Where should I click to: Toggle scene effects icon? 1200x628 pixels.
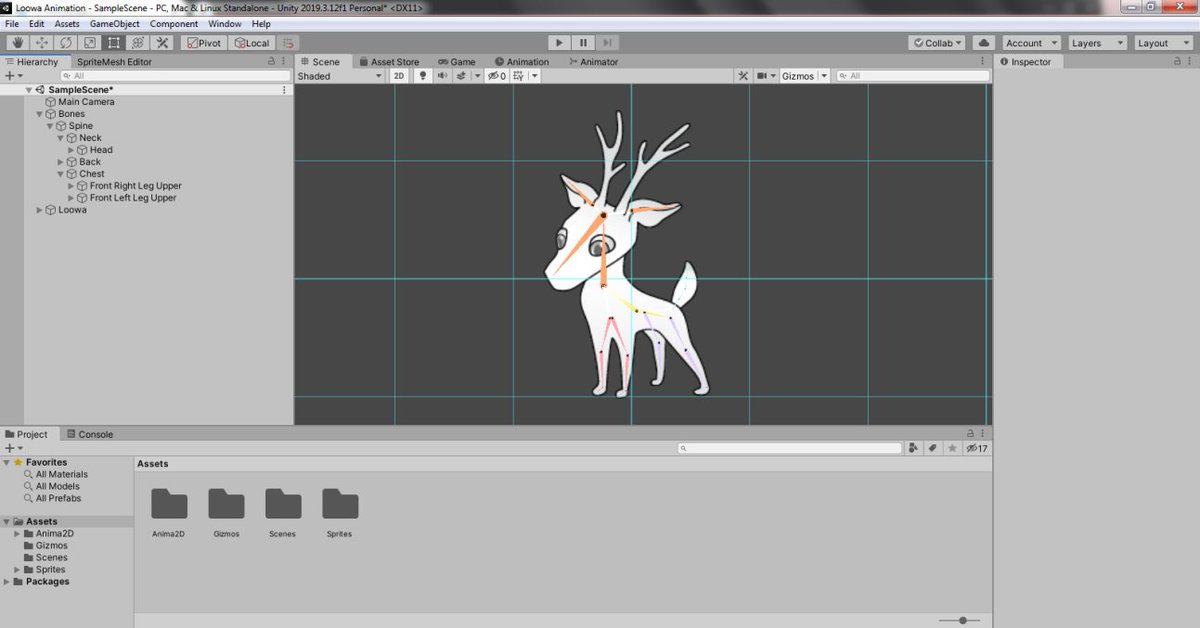[x=461, y=76]
